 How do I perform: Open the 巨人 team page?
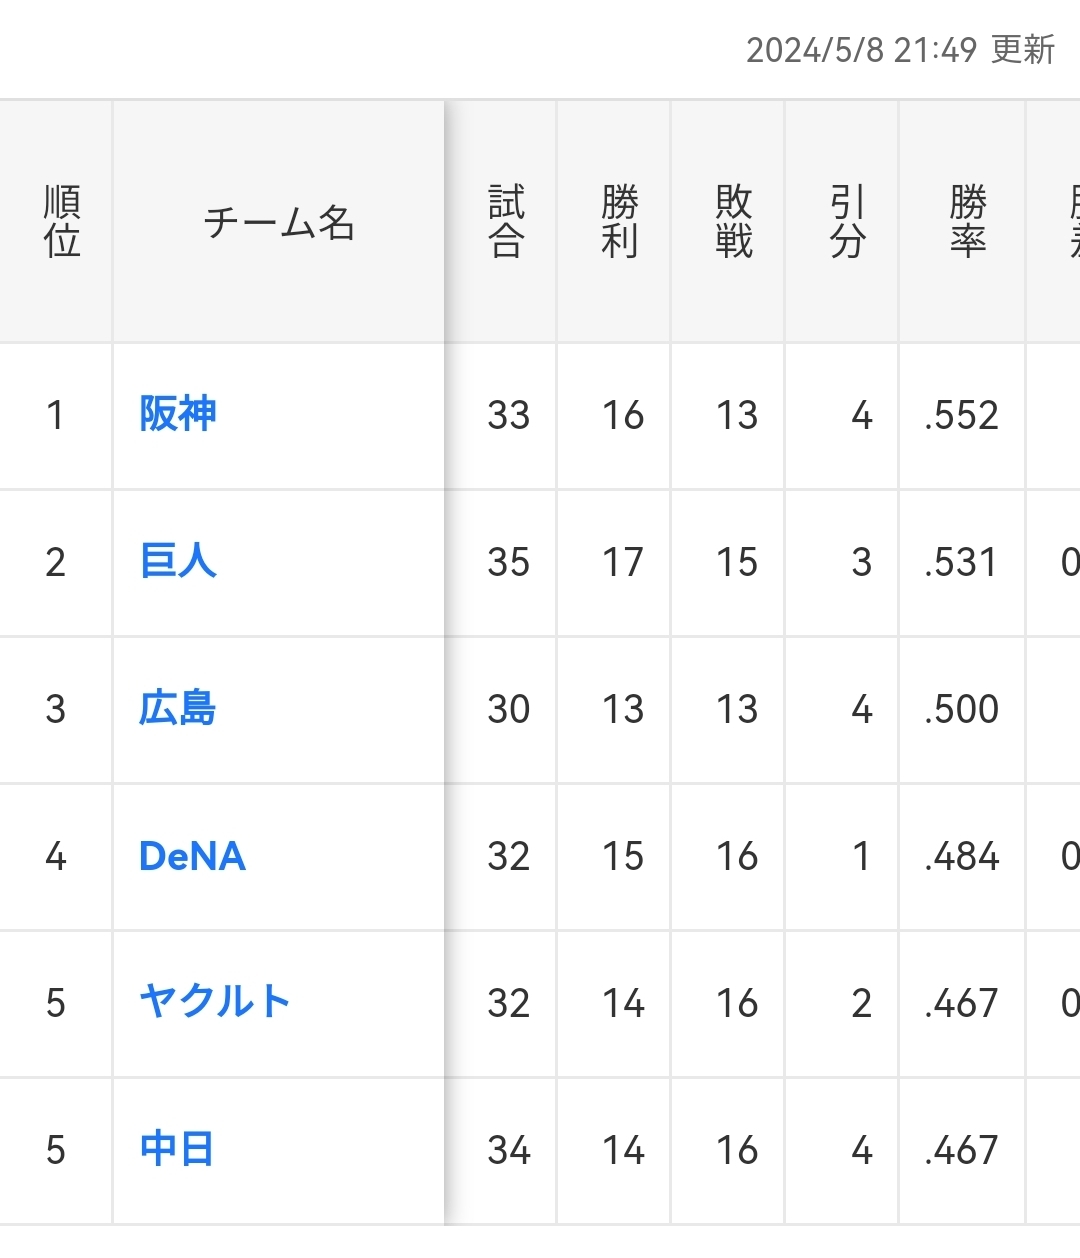(178, 561)
